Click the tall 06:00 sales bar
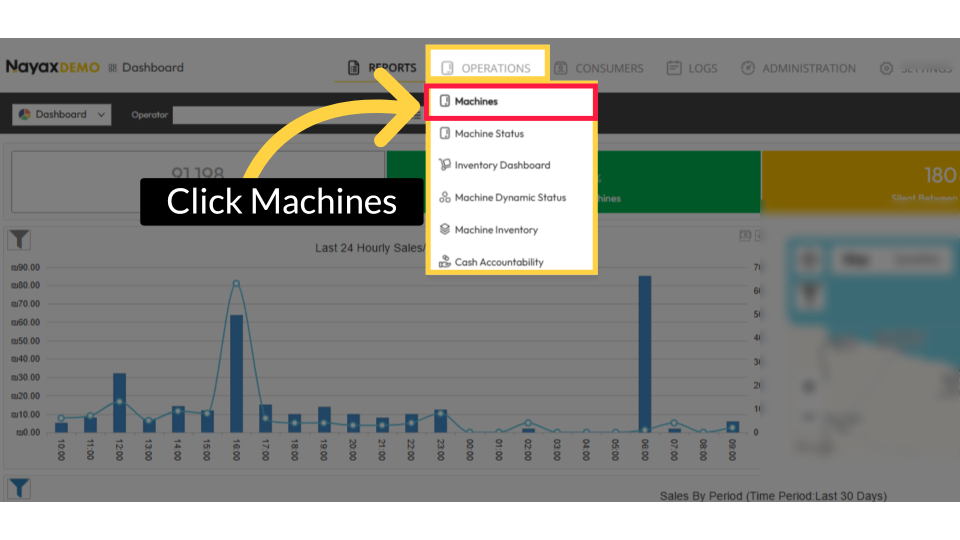 click(x=645, y=354)
